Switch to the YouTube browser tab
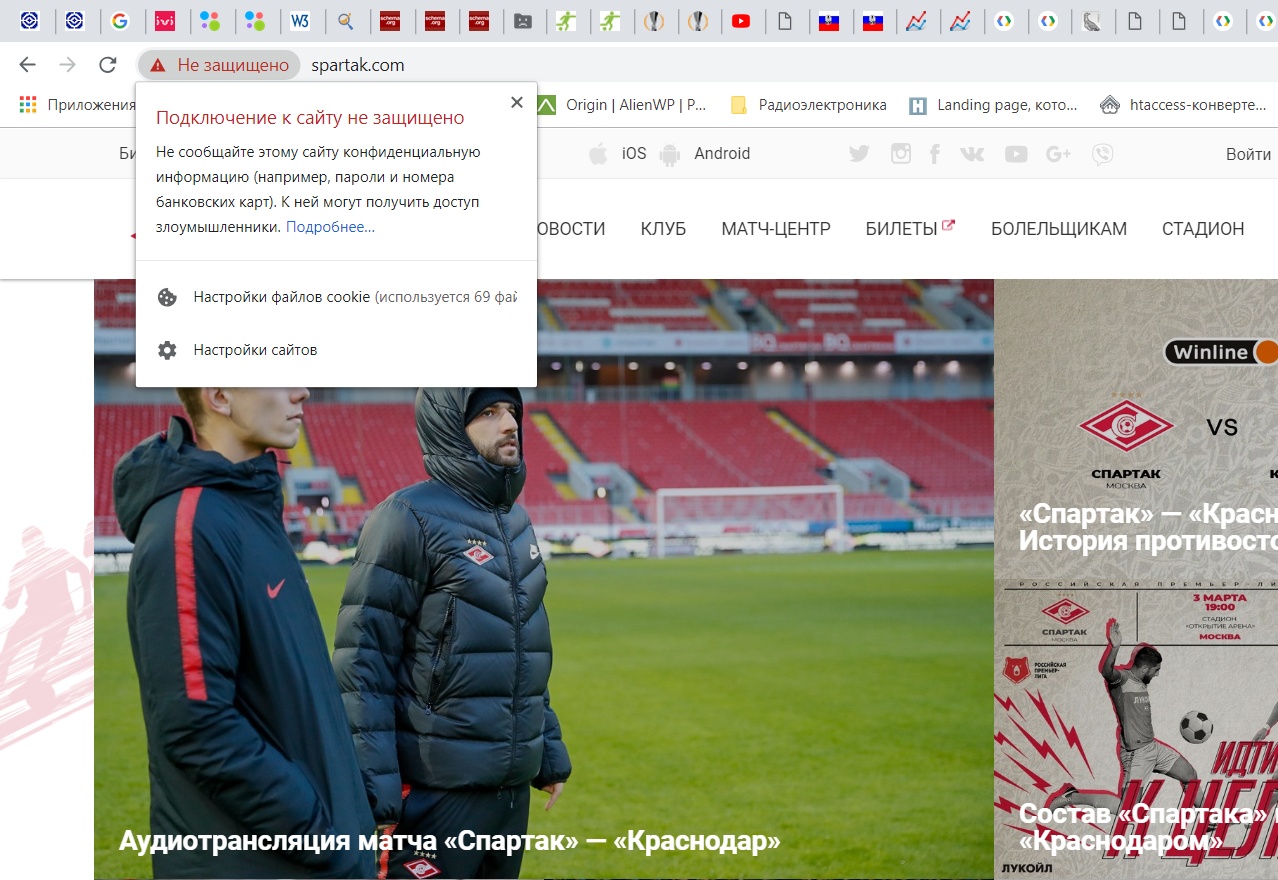Viewport: 1278px width, 880px height. click(741, 21)
